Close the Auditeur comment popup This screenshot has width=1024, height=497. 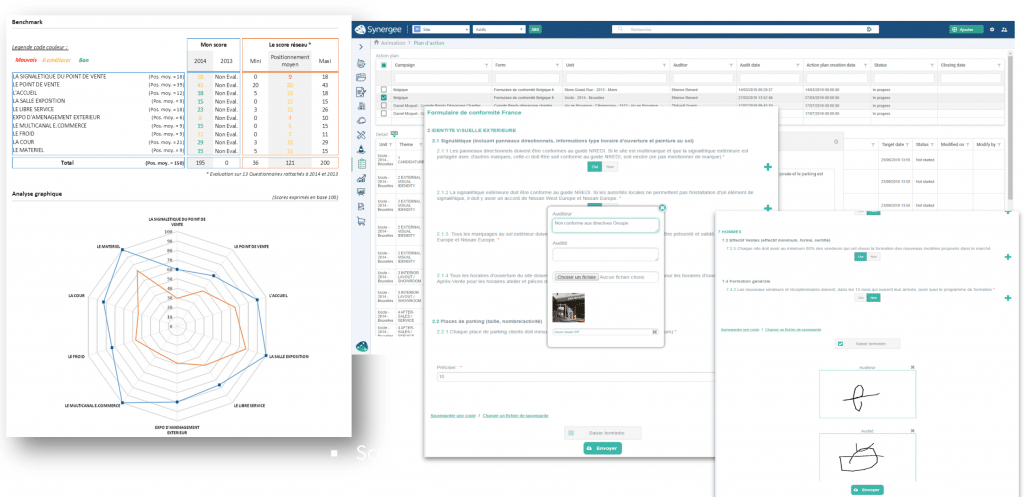(662, 208)
